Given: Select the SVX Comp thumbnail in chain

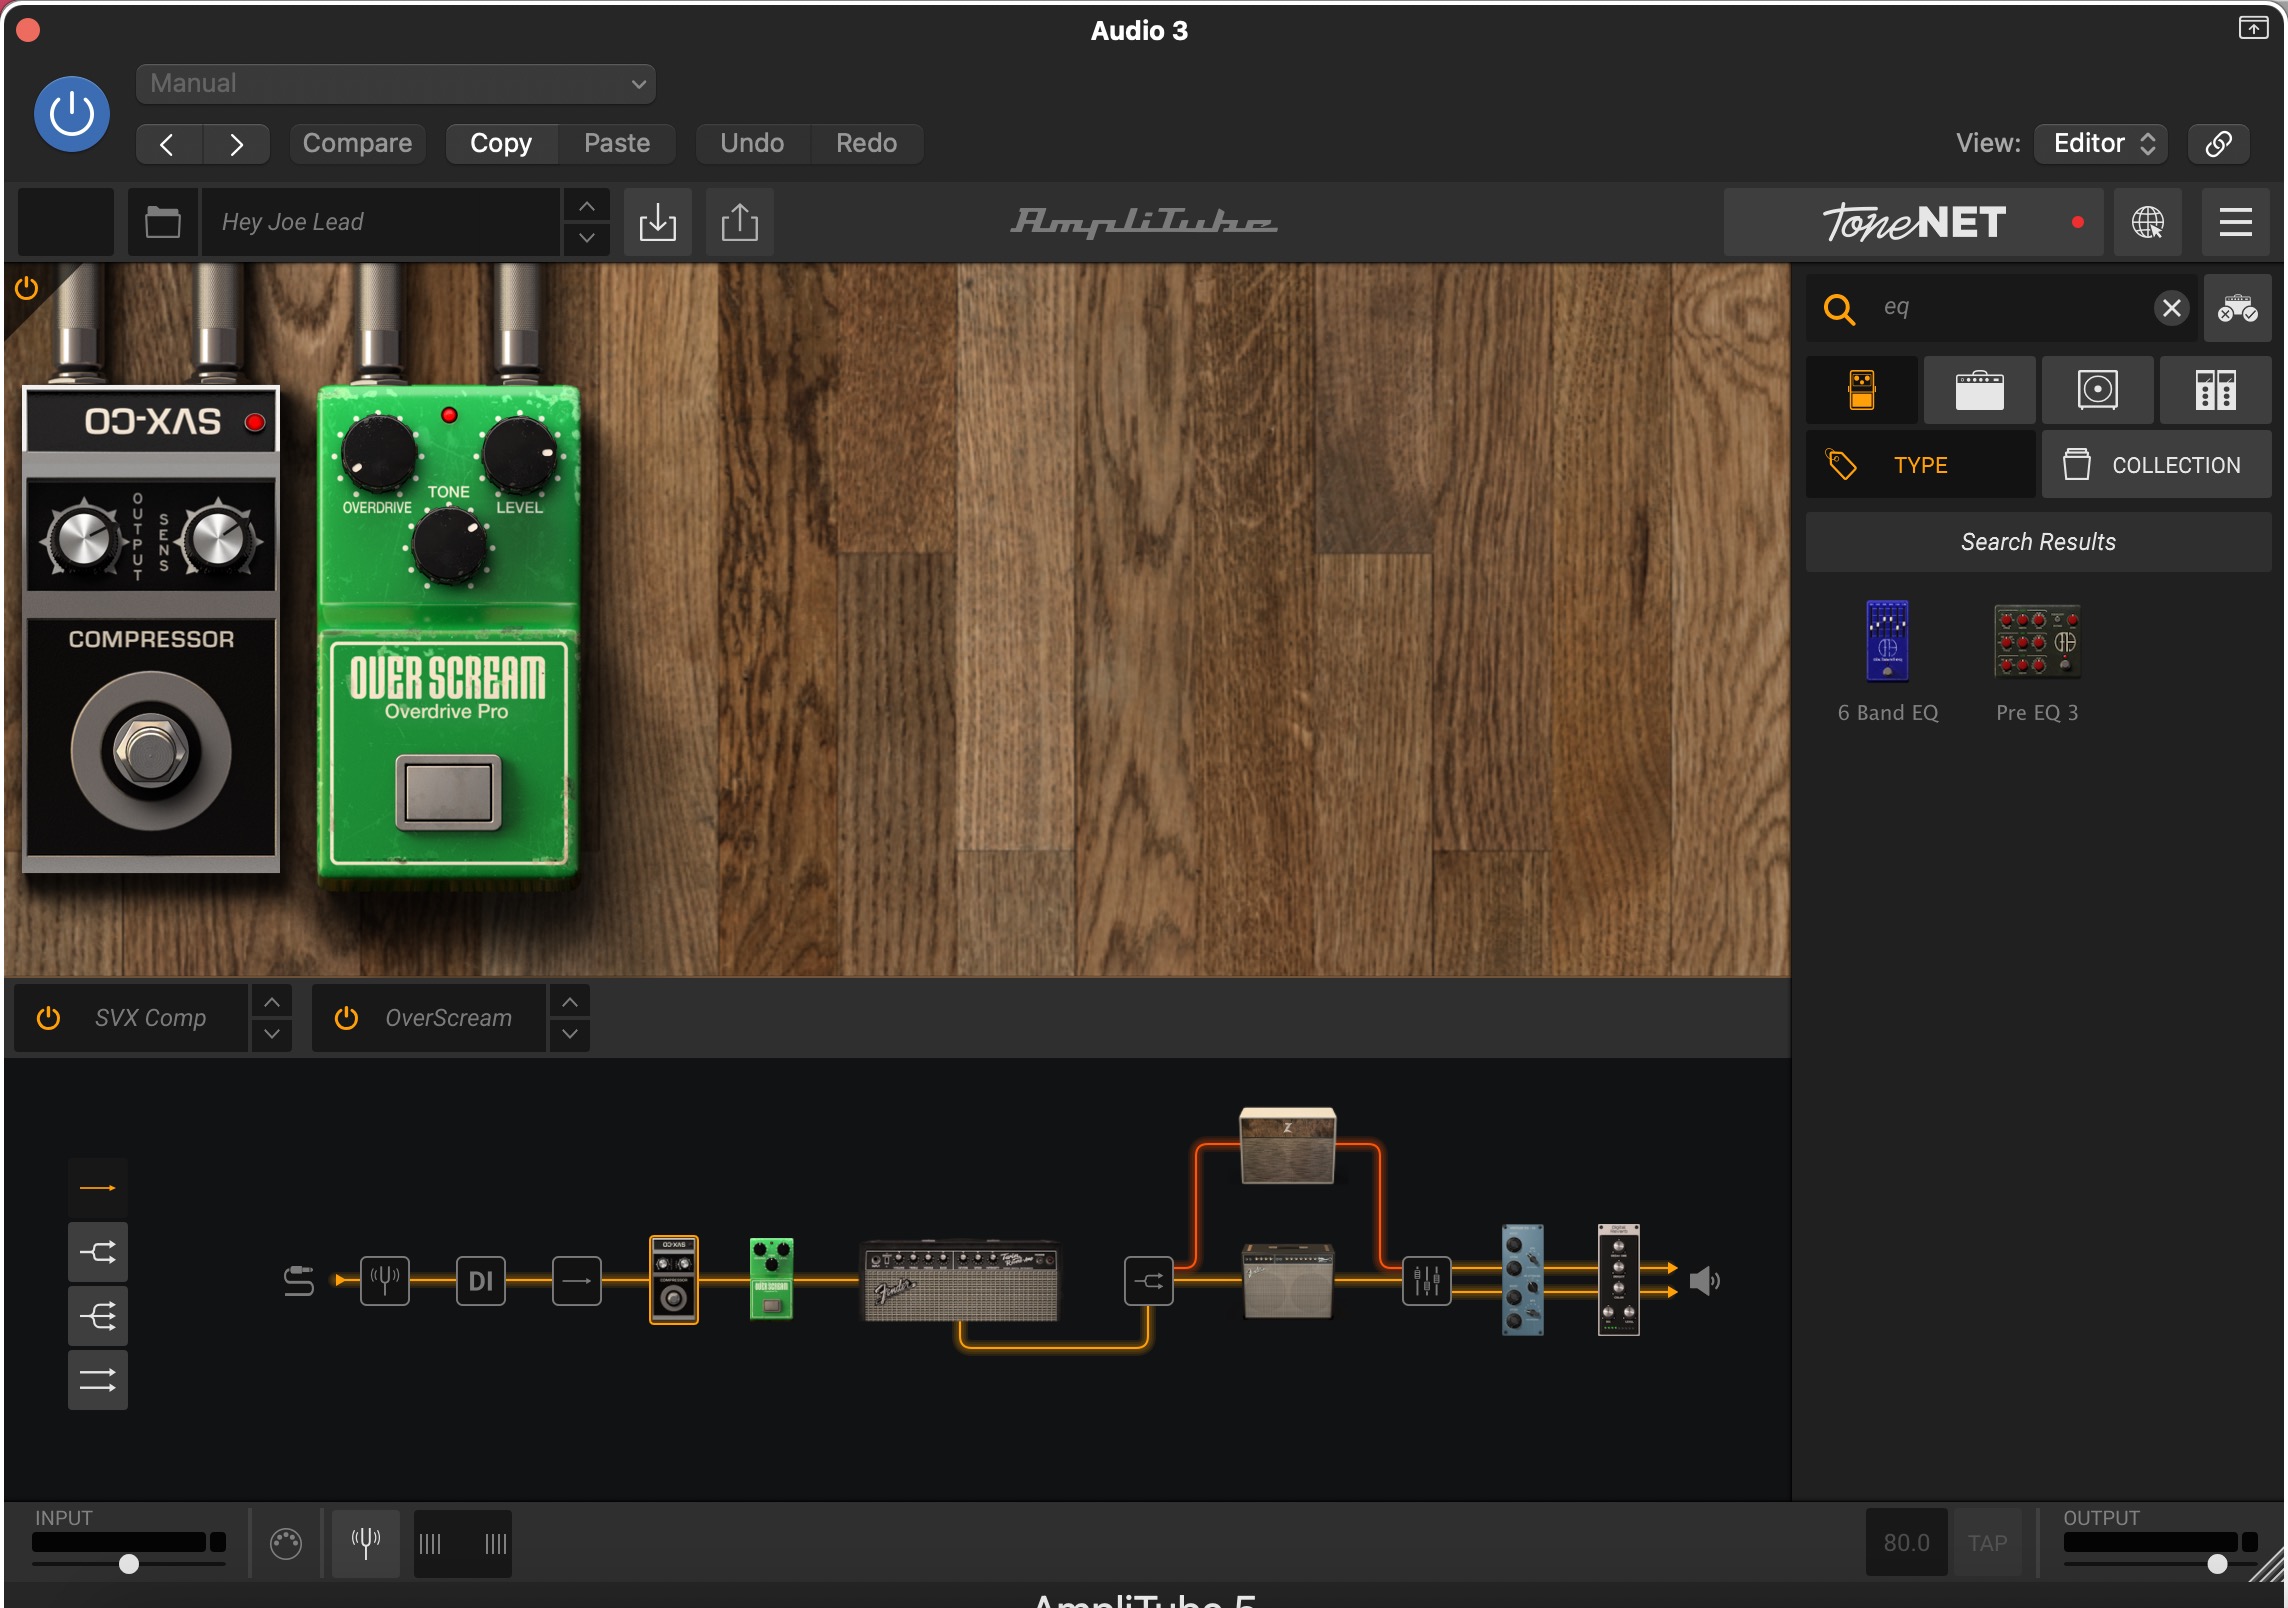Looking at the screenshot, I should click(674, 1280).
